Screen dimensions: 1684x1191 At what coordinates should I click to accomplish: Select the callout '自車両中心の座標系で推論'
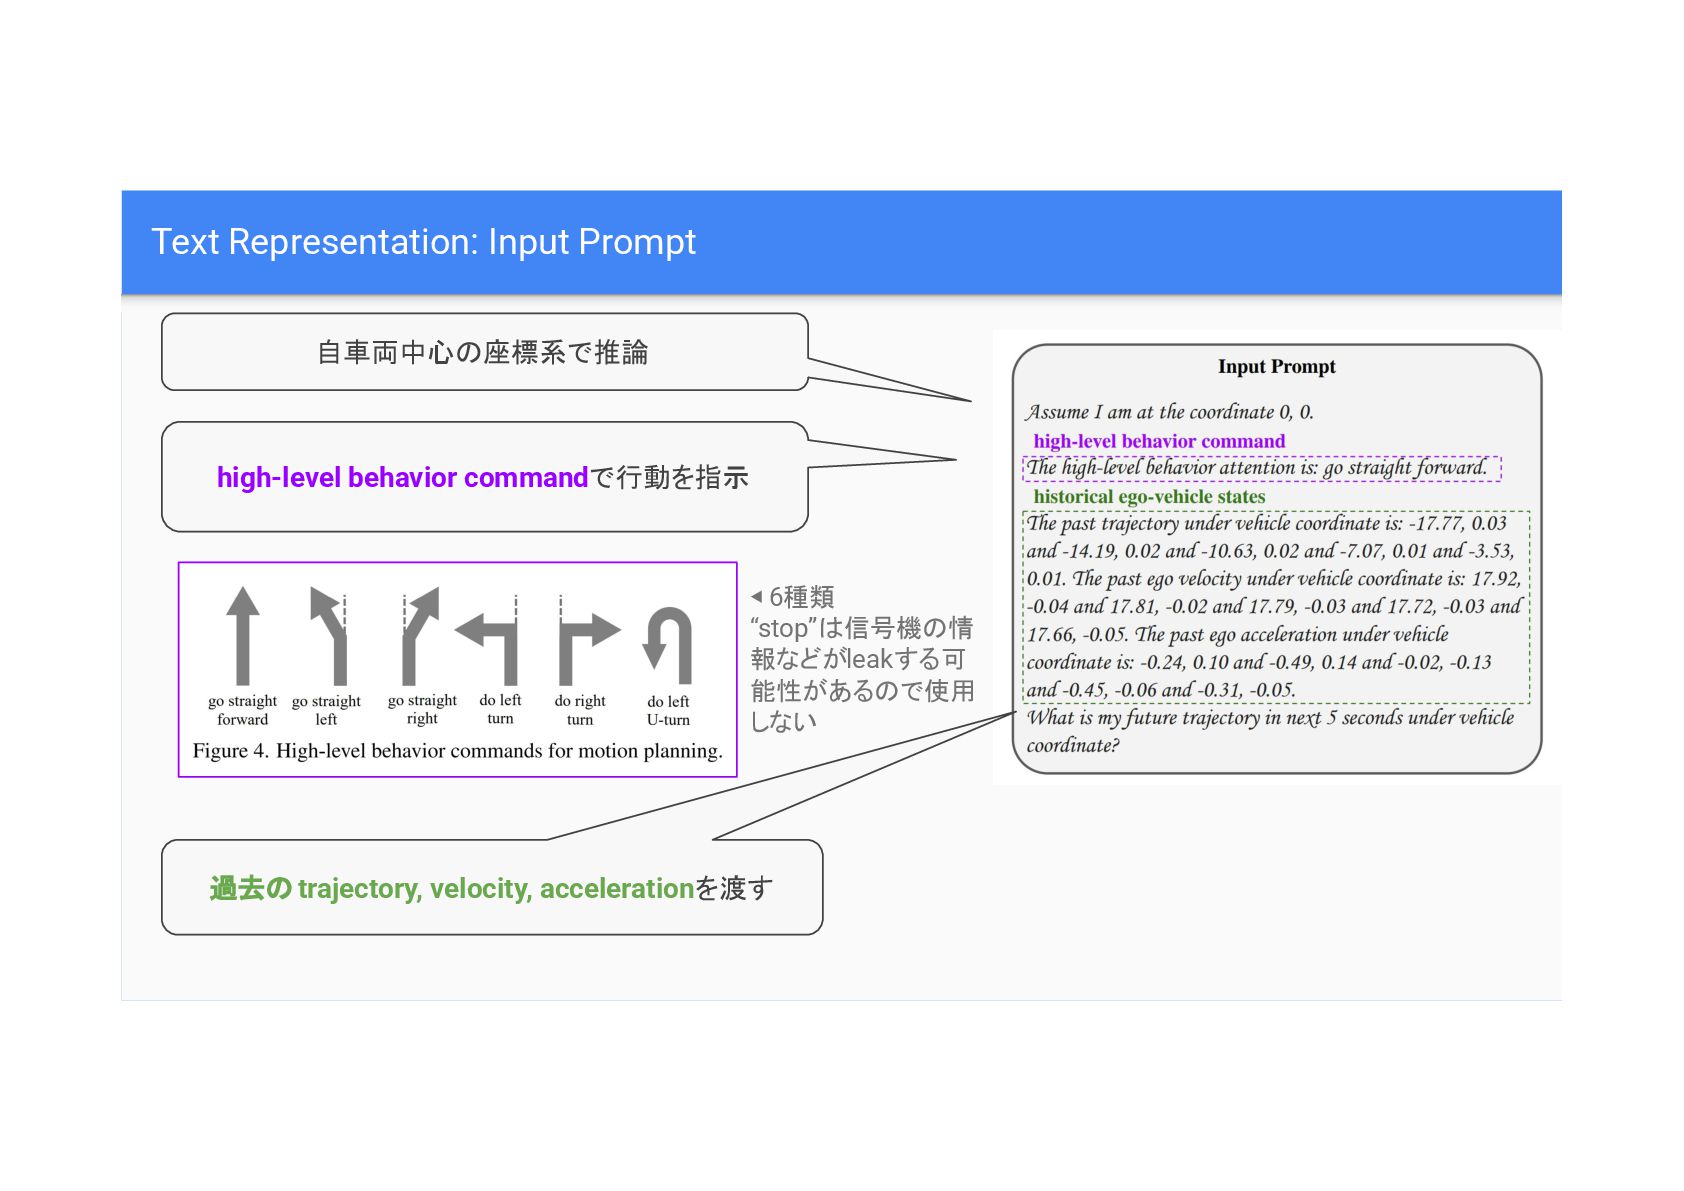[483, 352]
